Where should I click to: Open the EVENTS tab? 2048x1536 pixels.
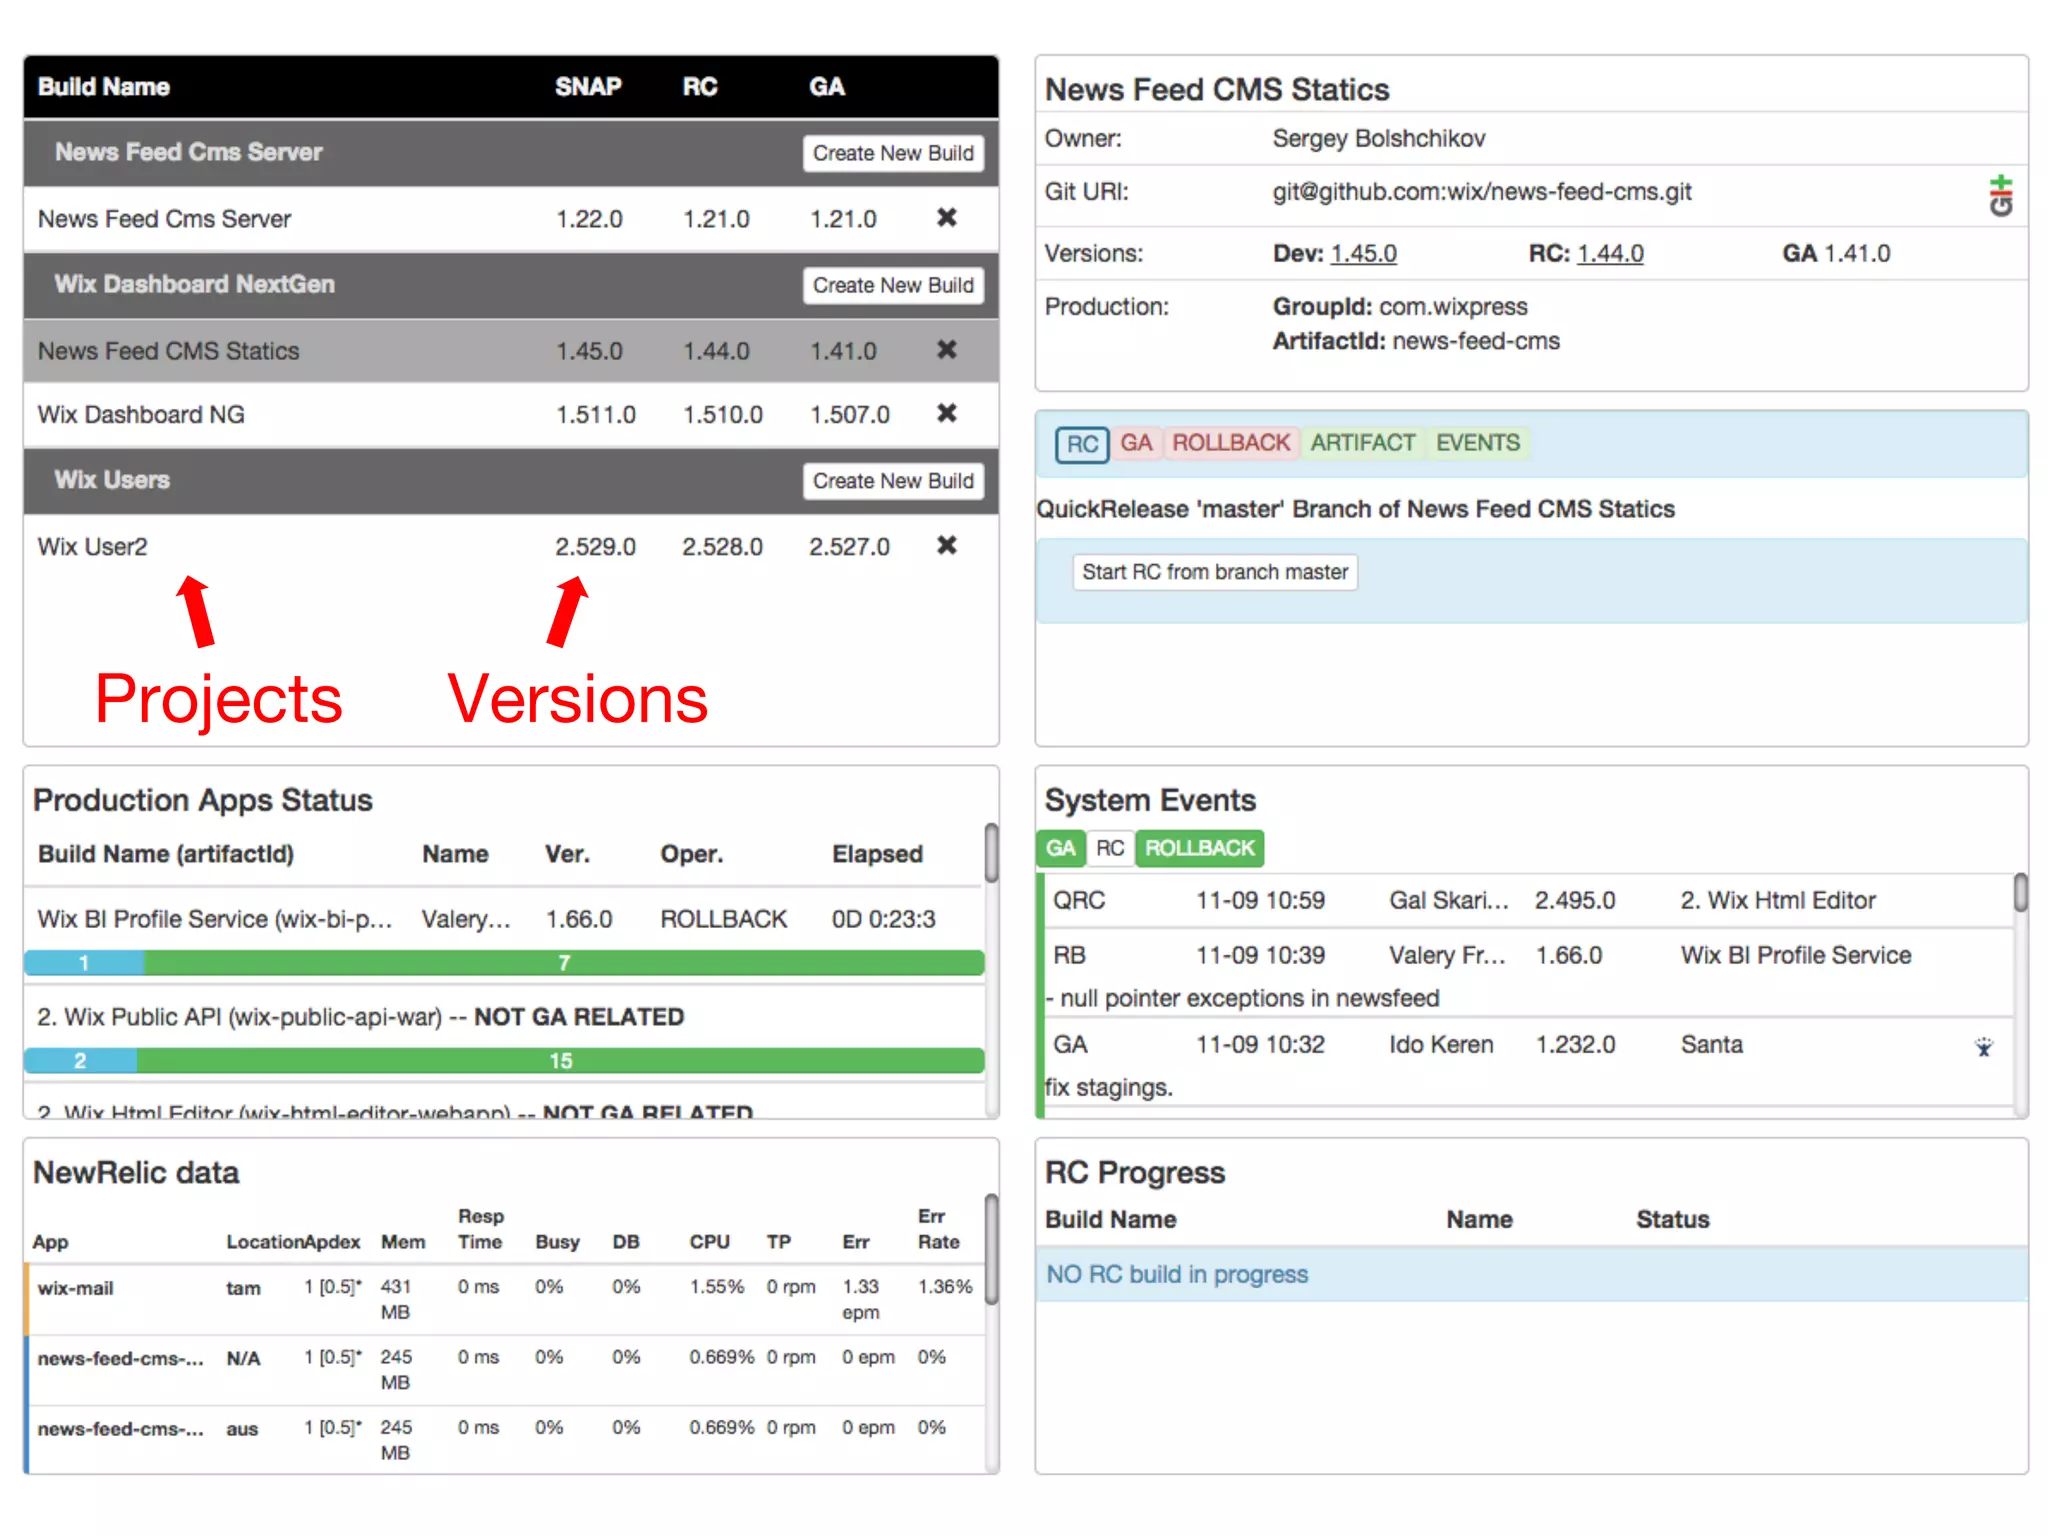click(x=1478, y=443)
